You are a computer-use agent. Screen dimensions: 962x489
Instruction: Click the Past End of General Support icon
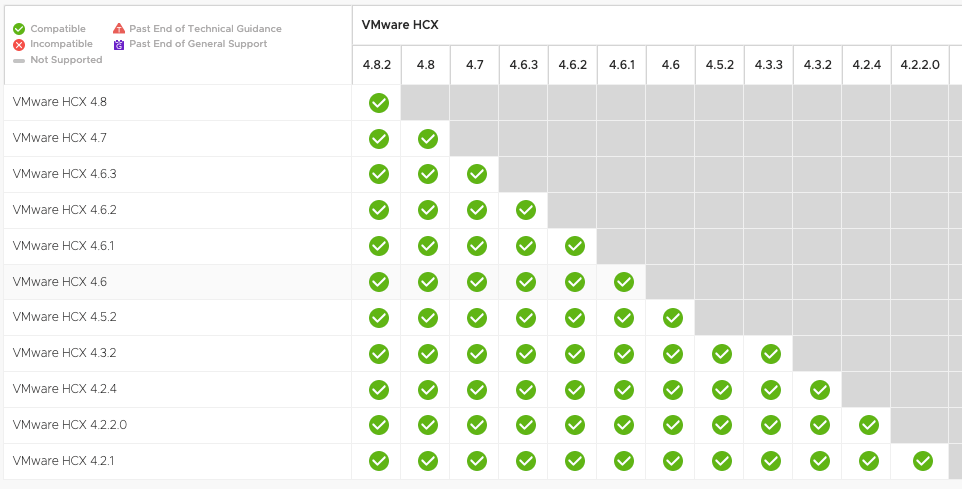tap(119, 44)
